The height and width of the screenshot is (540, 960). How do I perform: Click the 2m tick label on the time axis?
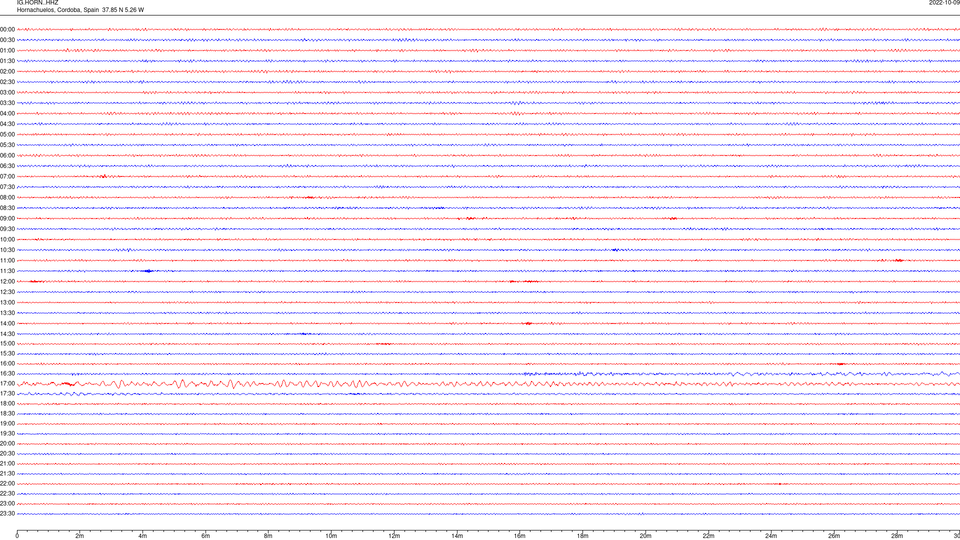[x=80, y=536]
